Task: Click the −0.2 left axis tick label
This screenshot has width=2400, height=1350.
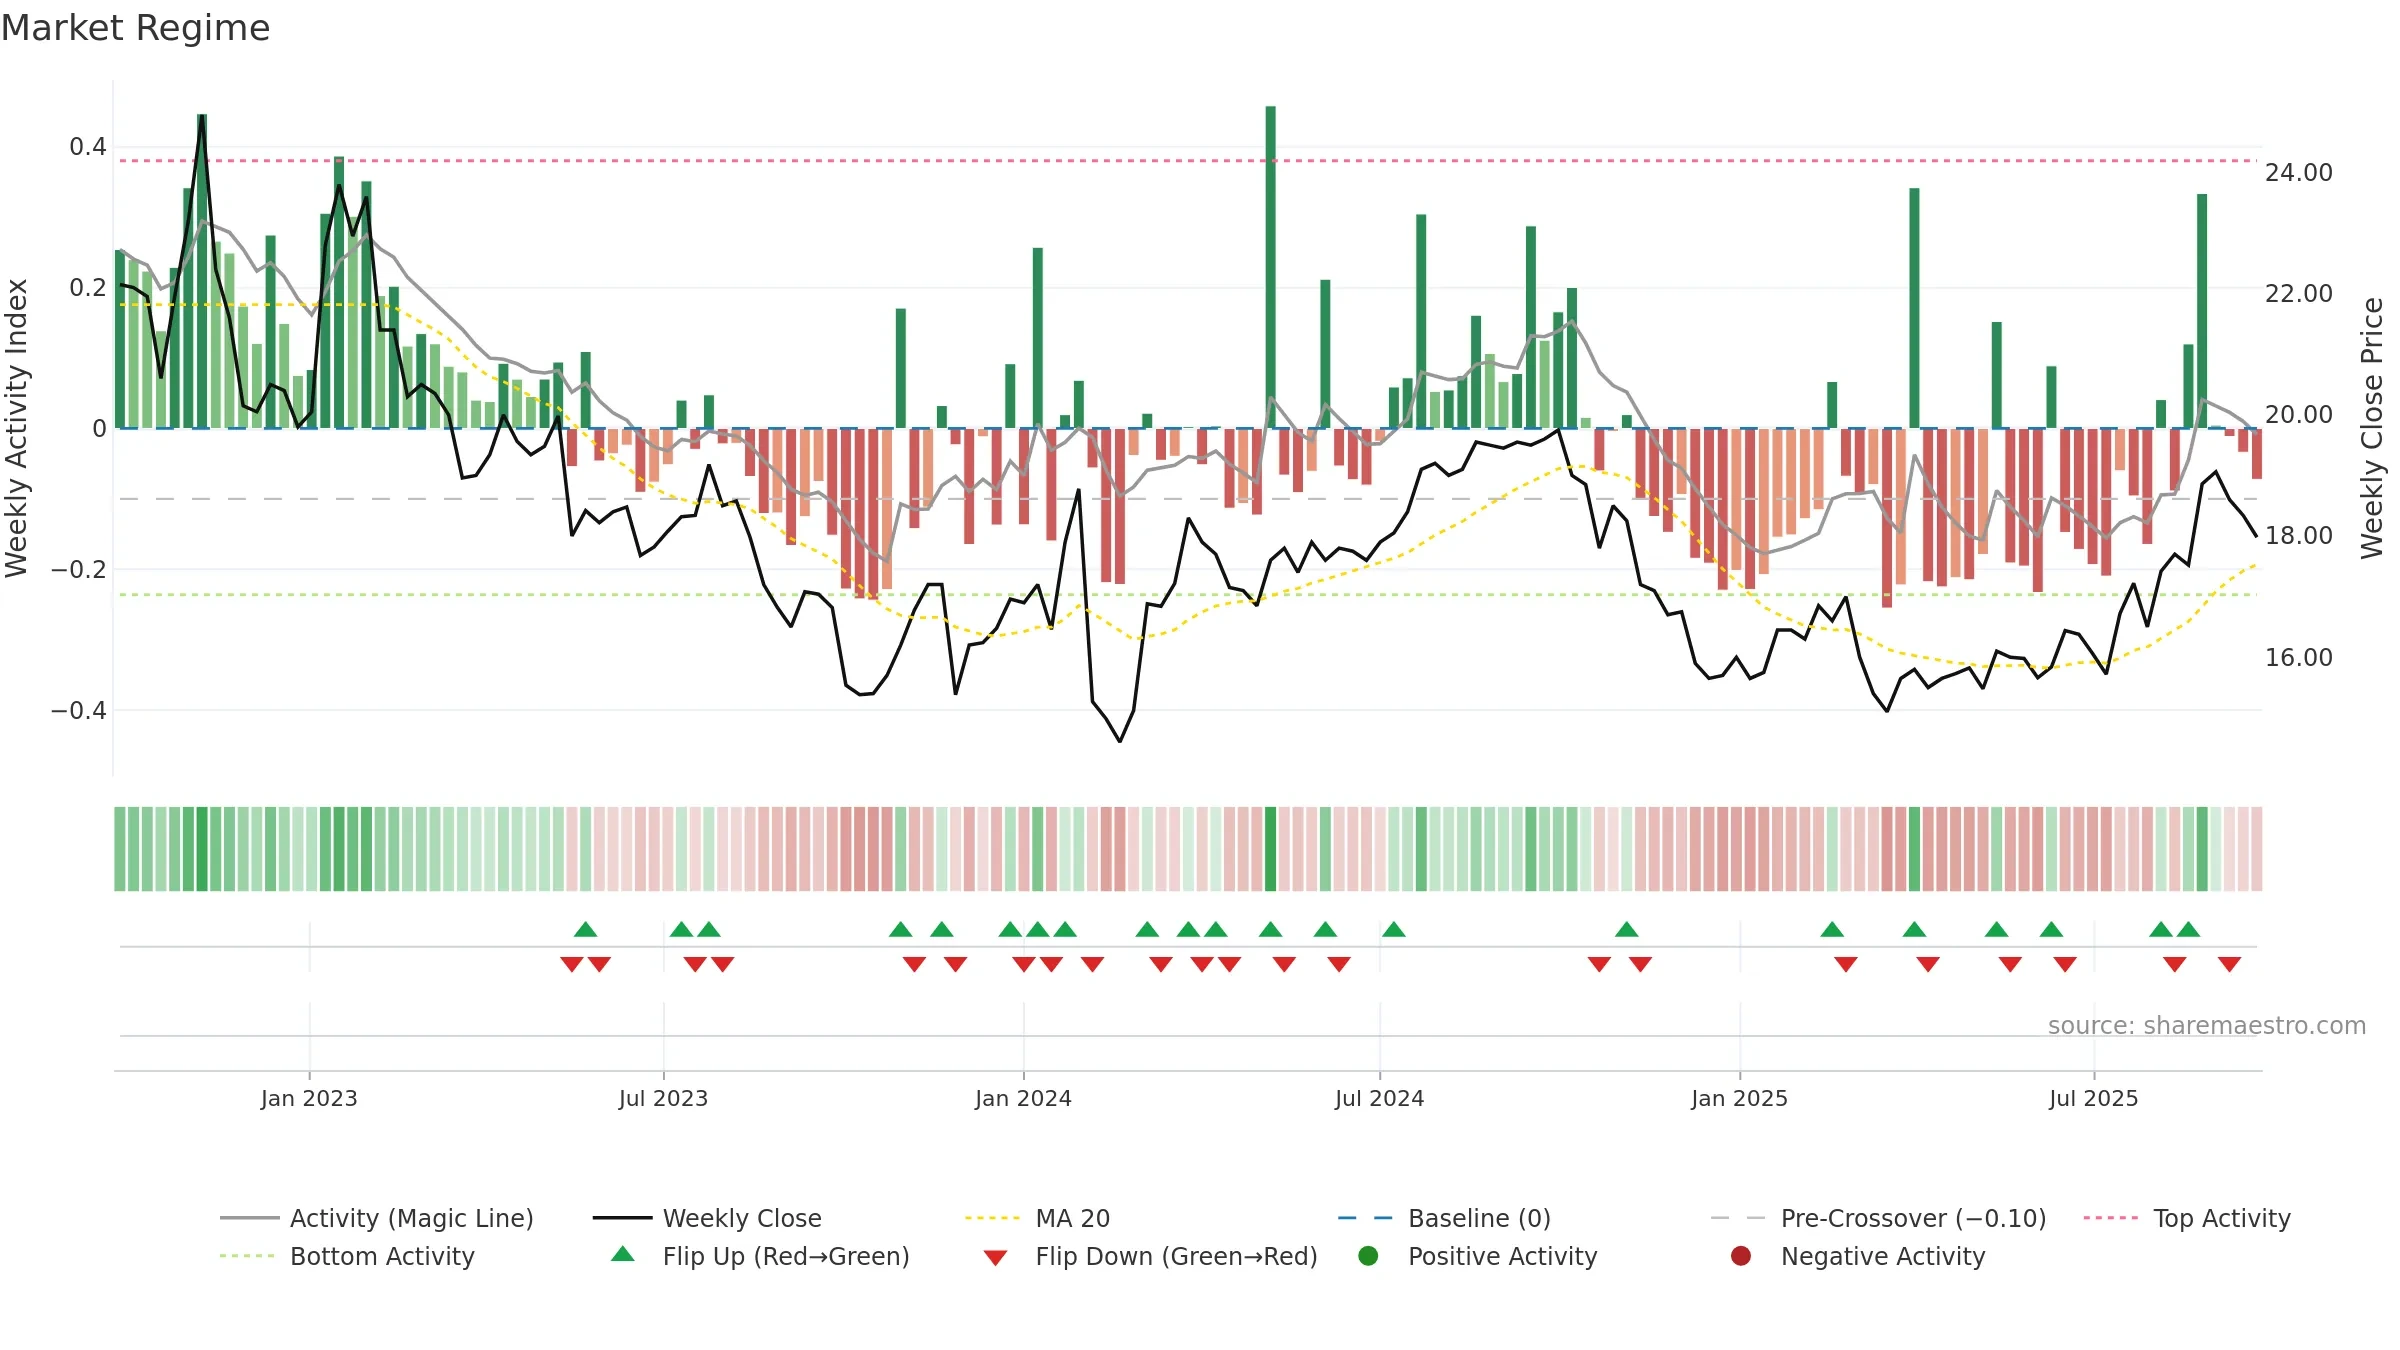Action: pos(79,570)
